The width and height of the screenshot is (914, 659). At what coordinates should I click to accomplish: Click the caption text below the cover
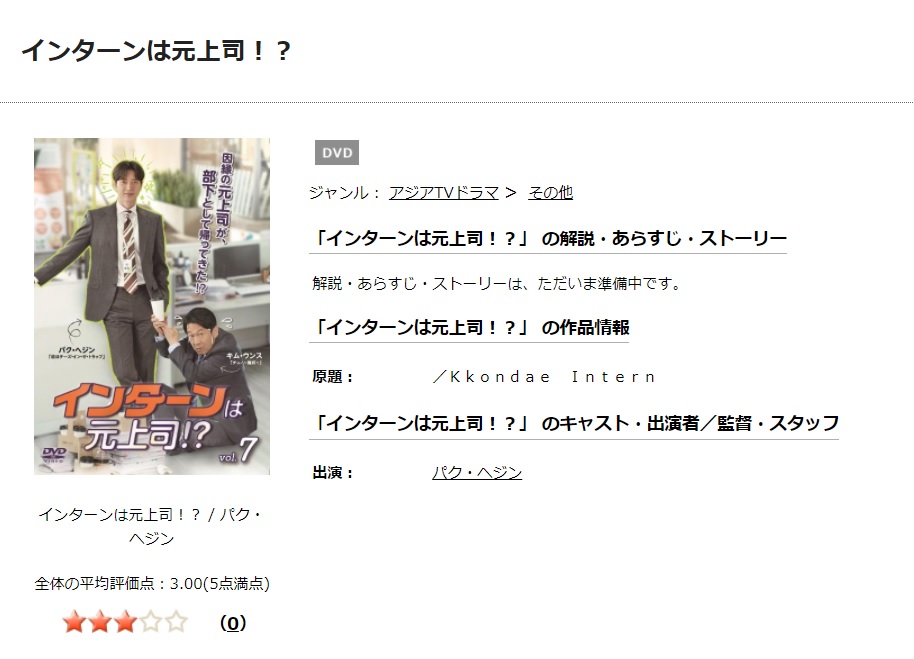pyautogui.click(x=152, y=526)
